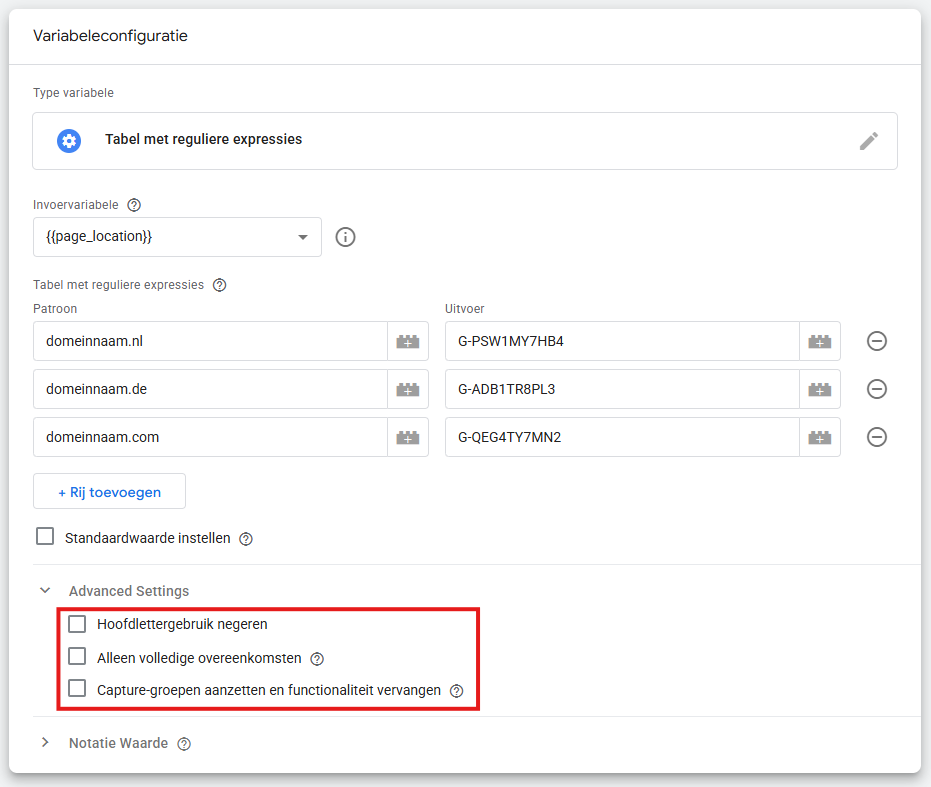Click the G-PSW1MY7HB4 output field

tap(621, 341)
